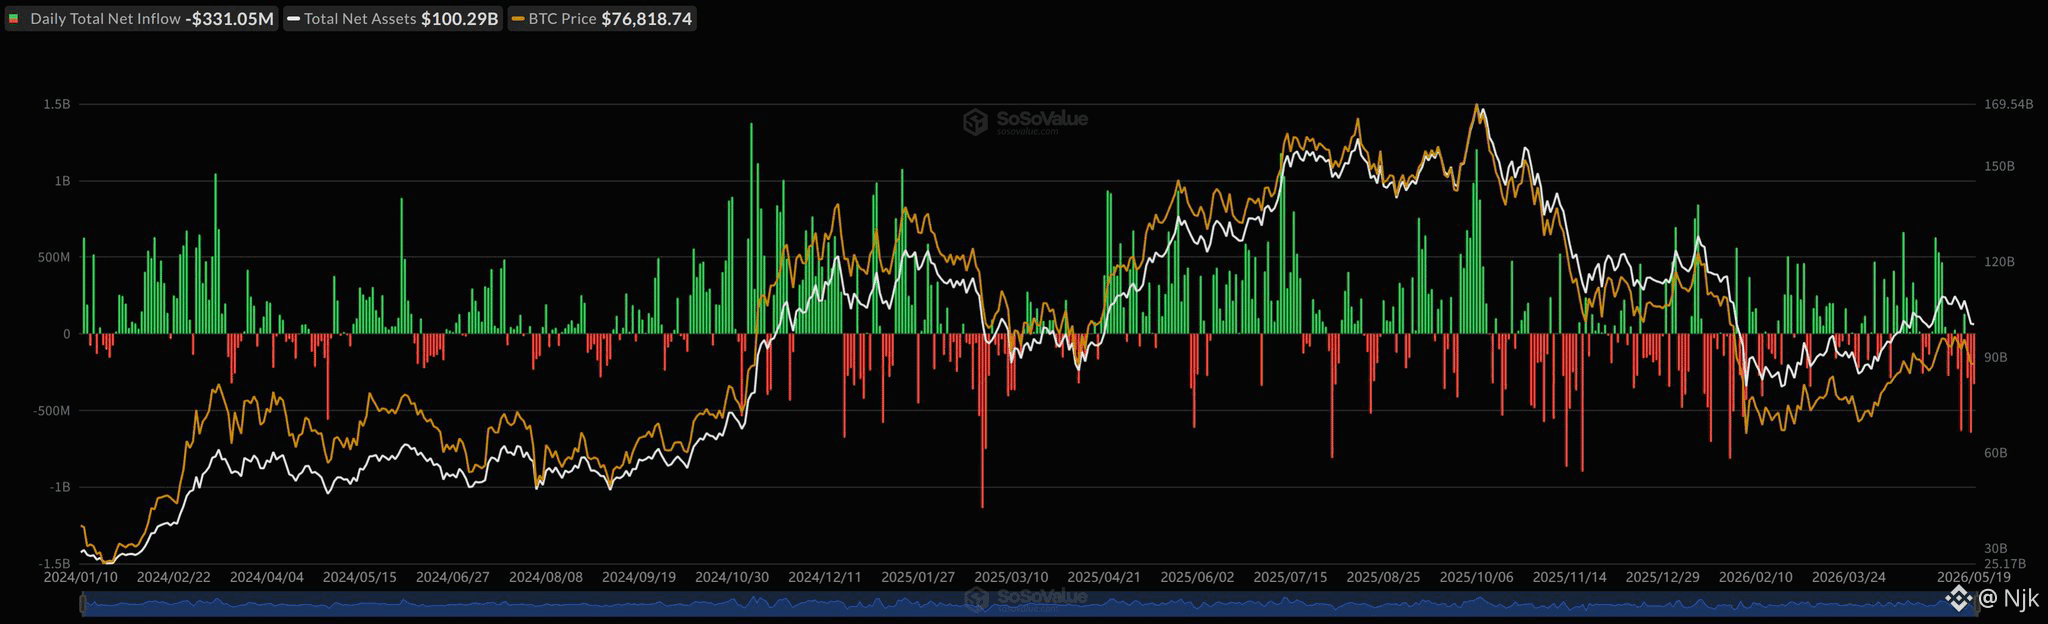Screen dimensions: 2048x624
Task: Click the 2025/12/29 date label
Action: (x=1662, y=578)
